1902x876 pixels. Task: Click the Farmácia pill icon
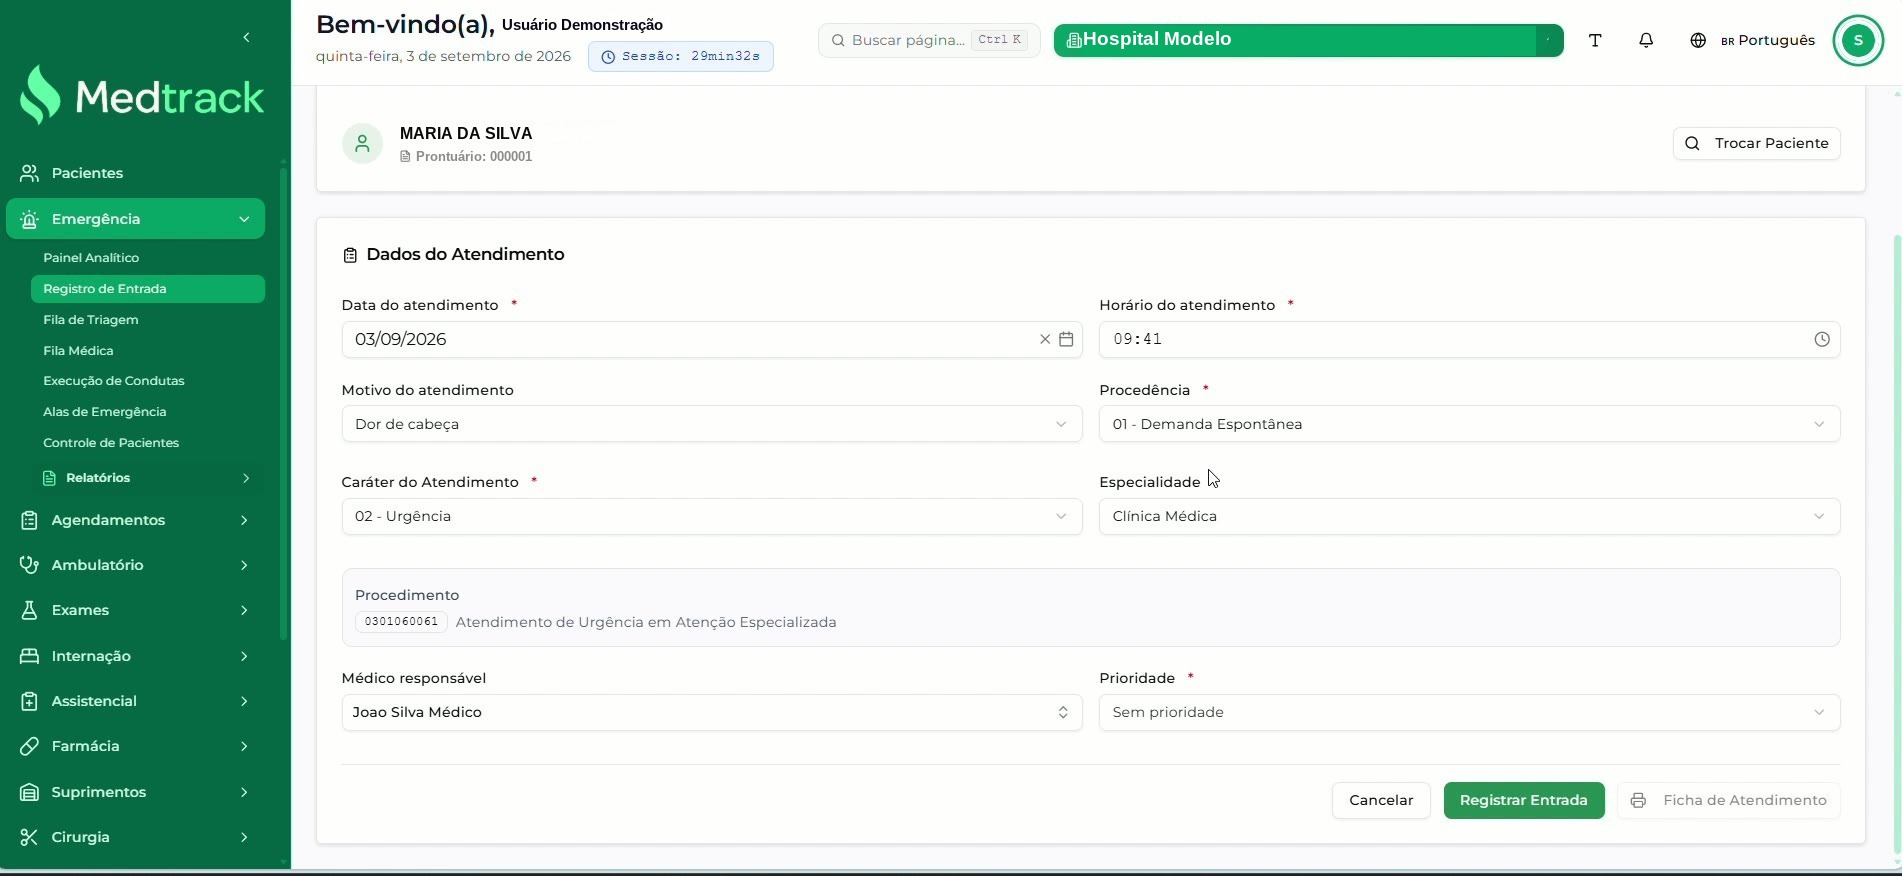pos(30,746)
